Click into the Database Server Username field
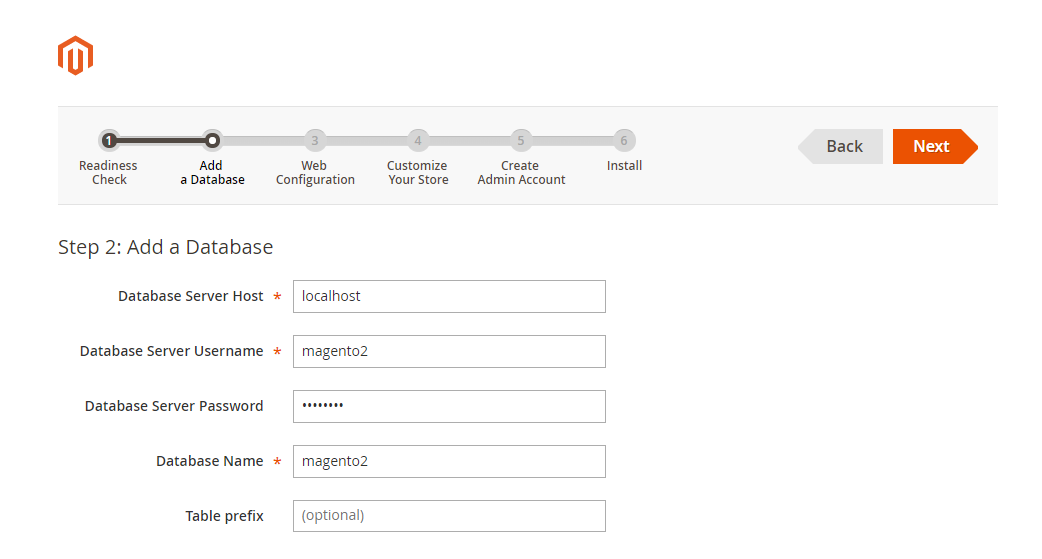 click(449, 351)
